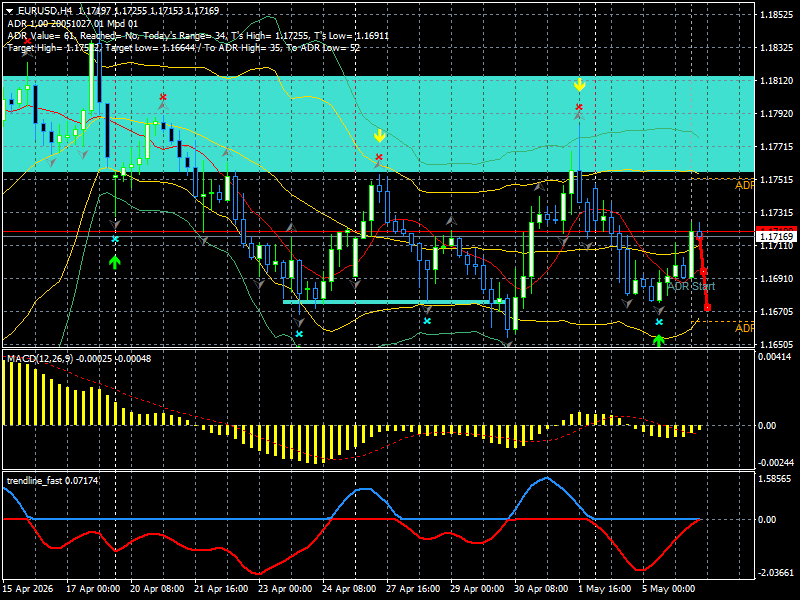Select the cyan X marker above 17 Apr green arrow
This screenshot has height=600, width=800.
pyautogui.click(x=115, y=239)
